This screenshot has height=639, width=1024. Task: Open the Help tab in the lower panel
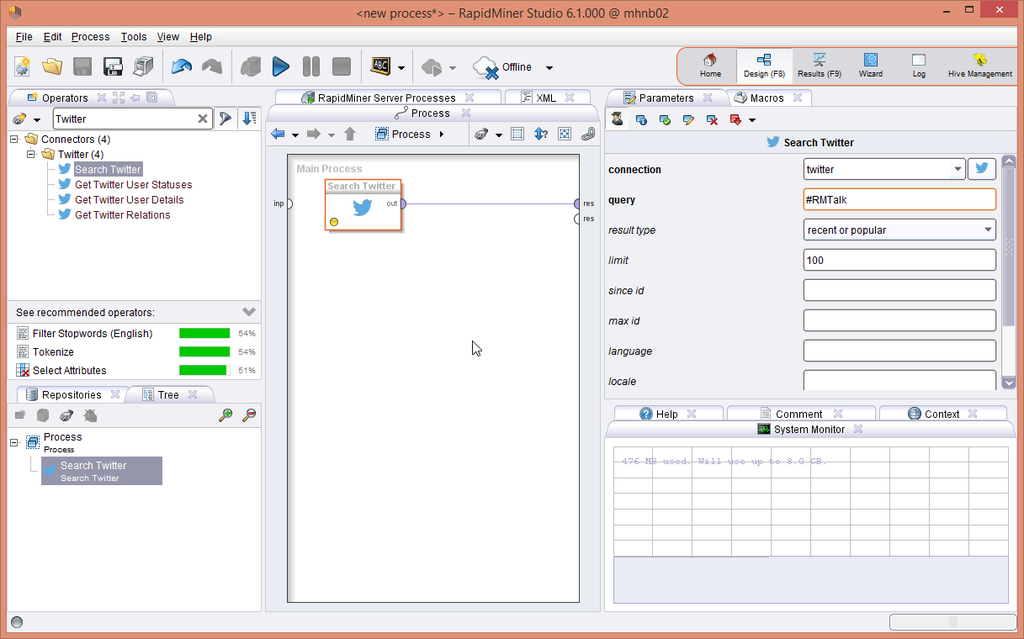click(x=666, y=414)
